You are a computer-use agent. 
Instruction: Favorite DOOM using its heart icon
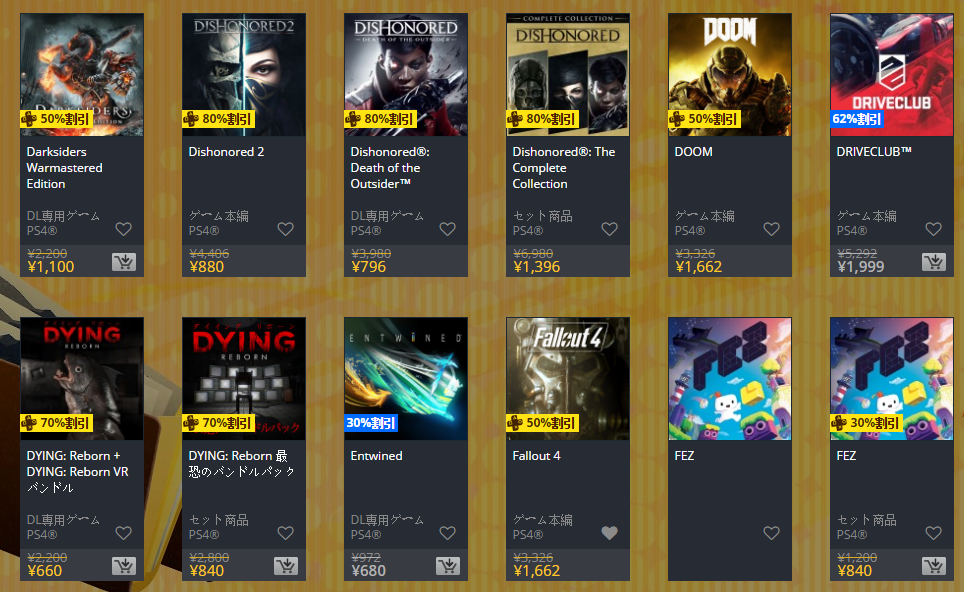tap(772, 229)
